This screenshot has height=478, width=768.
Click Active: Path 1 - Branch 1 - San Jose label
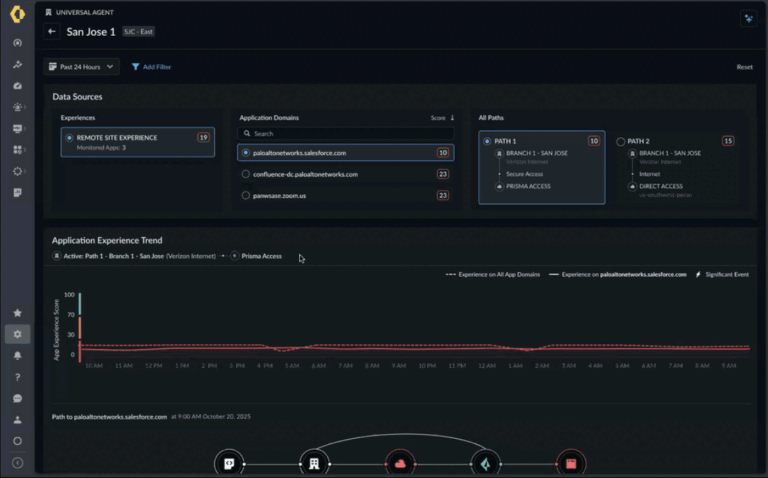click(114, 256)
